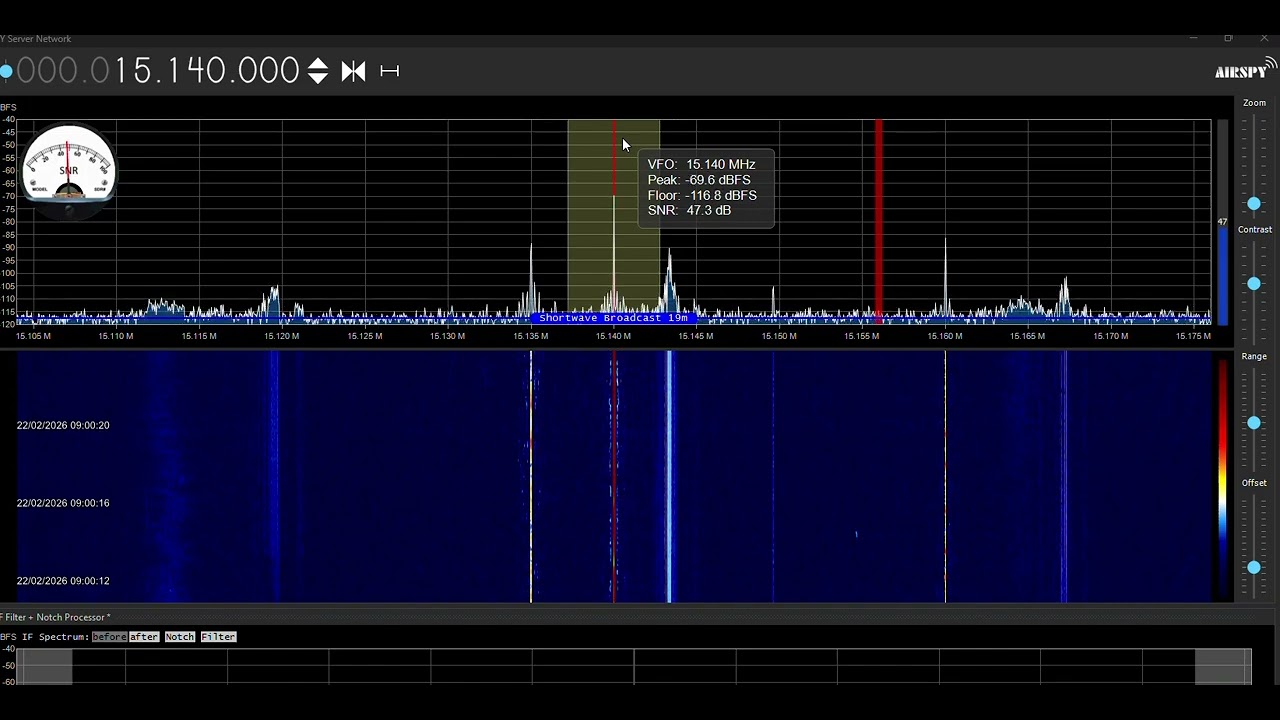Click the 15.165 M axis label
Screen dimensions: 1280x720
click(1027, 336)
